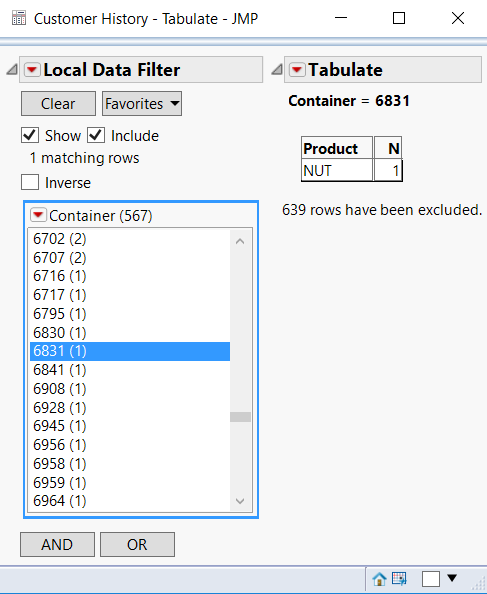The width and height of the screenshot is (487, 594).
Task: Click the 639 rows have been excluded text
Action: (382, 209)
